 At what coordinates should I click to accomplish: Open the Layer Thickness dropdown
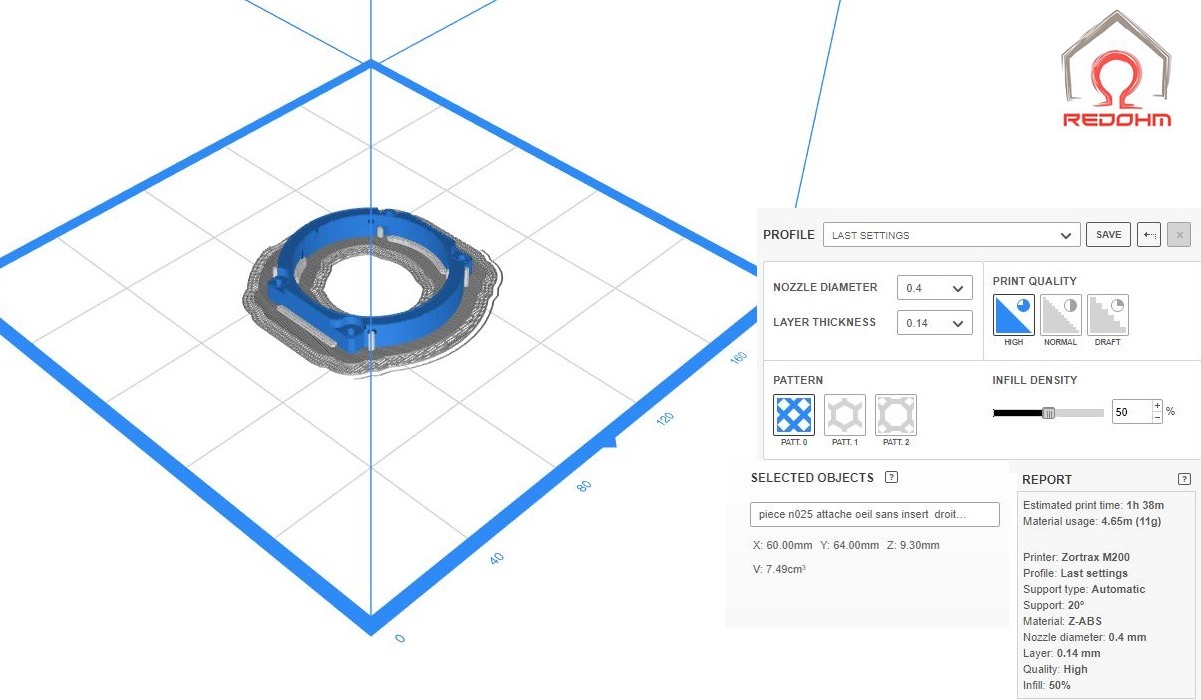[x=935, y=323]
